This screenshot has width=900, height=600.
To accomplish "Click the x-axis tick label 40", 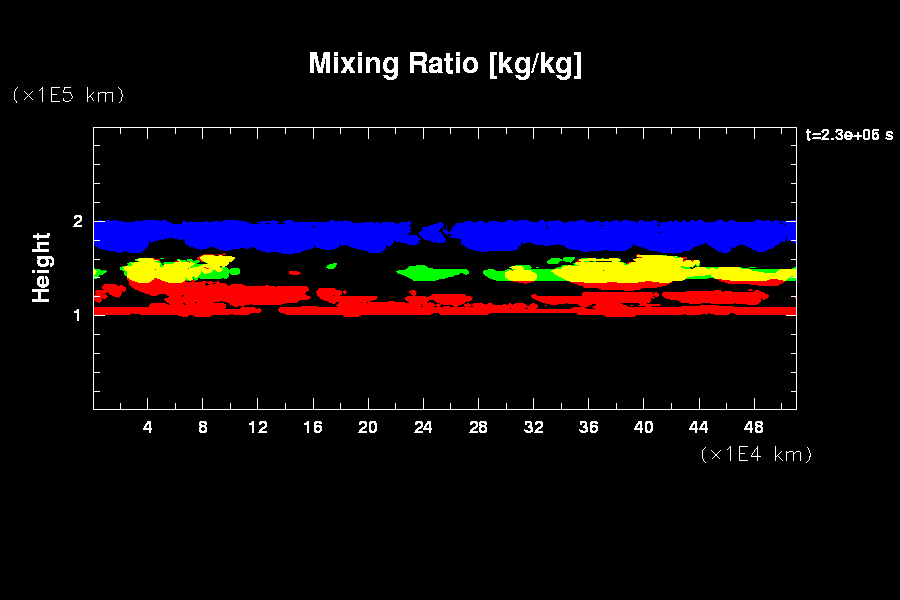I will [643, 427].
